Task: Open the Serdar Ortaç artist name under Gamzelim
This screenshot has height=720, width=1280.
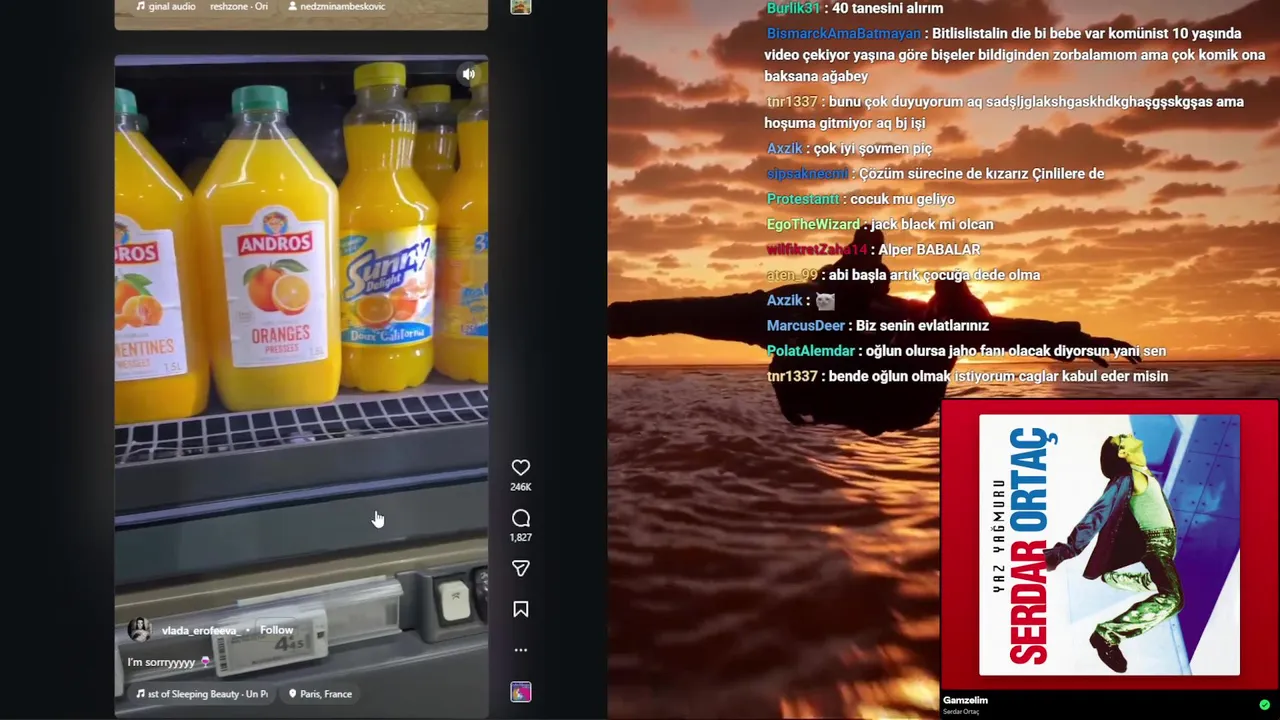Action: tap(961, 712)
